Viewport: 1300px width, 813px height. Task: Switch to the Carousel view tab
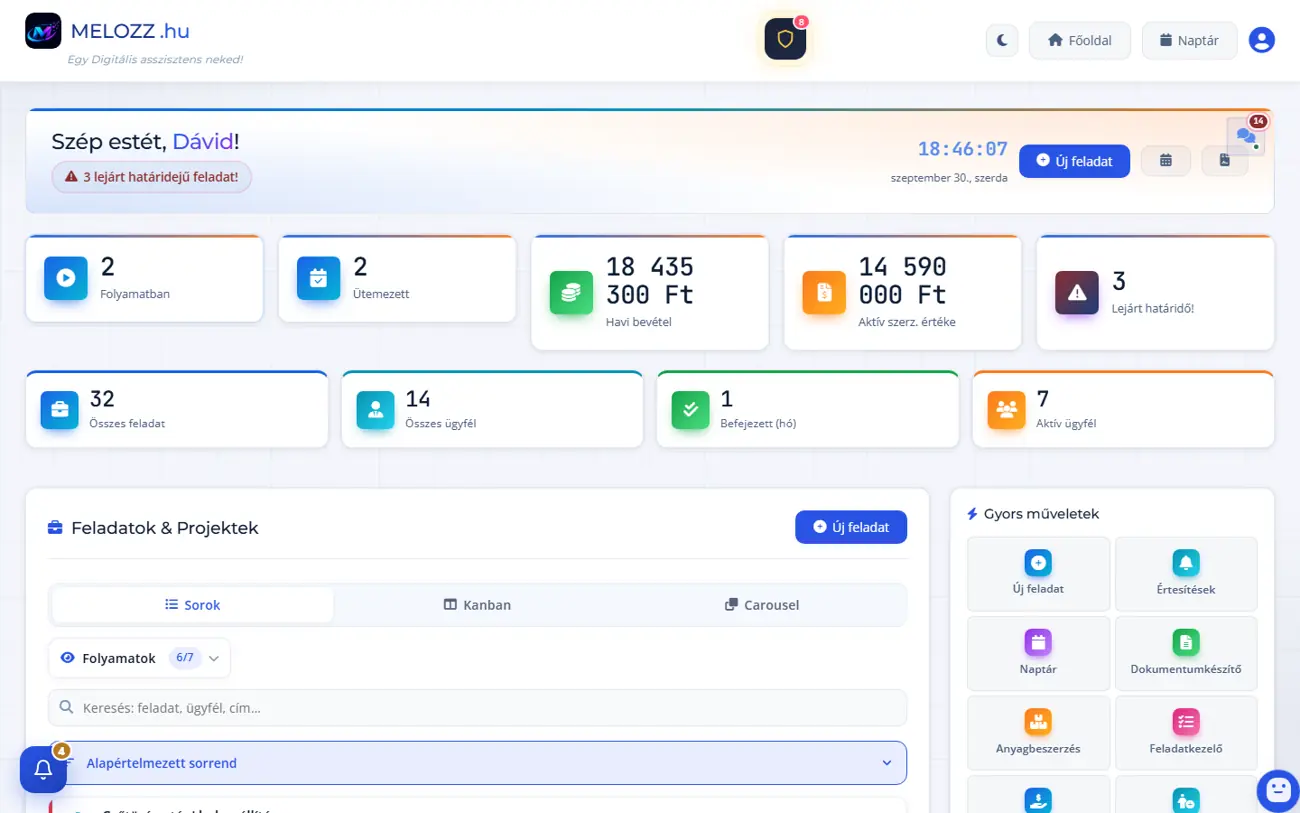coord(762,605)
